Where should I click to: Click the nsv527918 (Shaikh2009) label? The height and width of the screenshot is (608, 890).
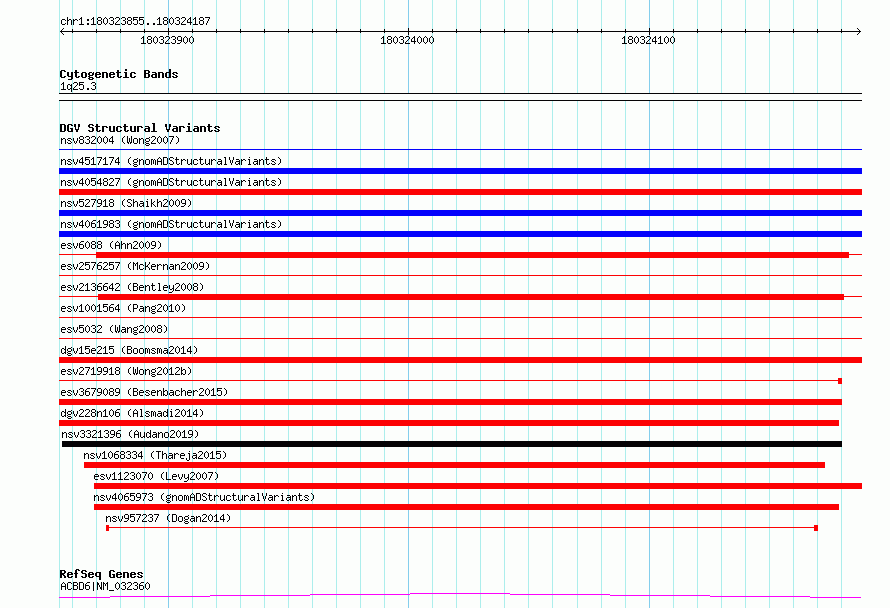[126, 203]
